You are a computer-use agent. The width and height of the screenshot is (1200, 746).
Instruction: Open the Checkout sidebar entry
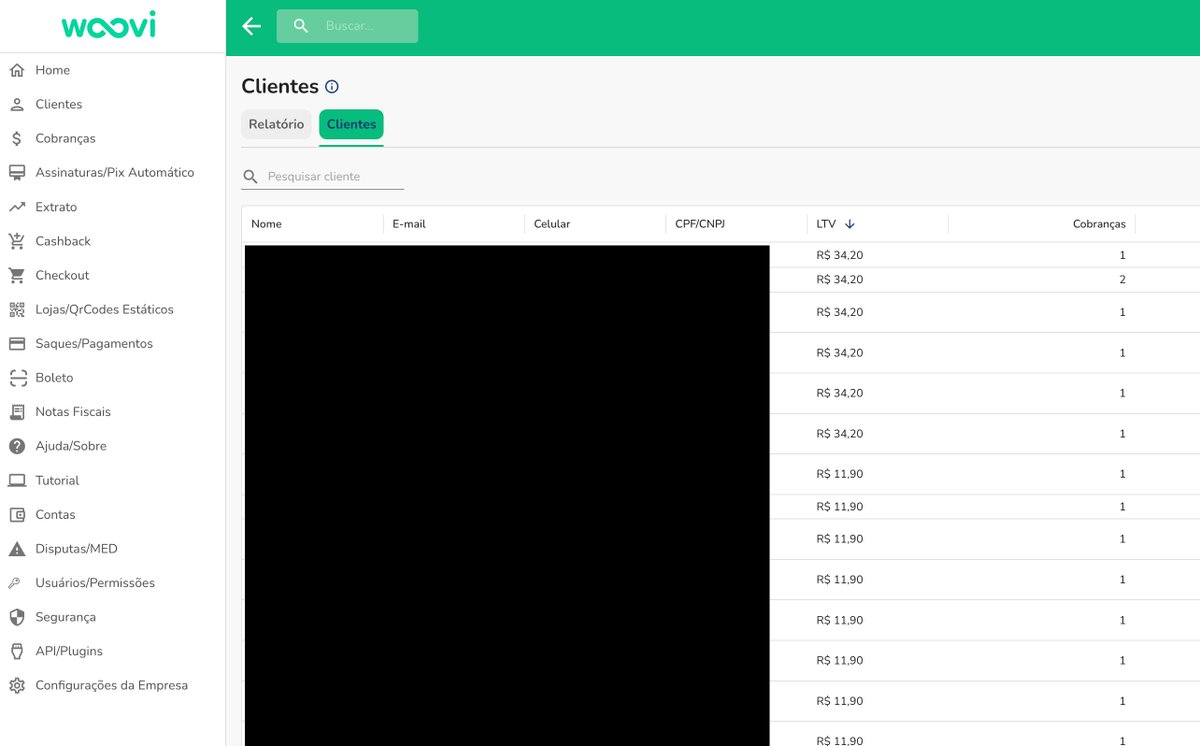112,275
